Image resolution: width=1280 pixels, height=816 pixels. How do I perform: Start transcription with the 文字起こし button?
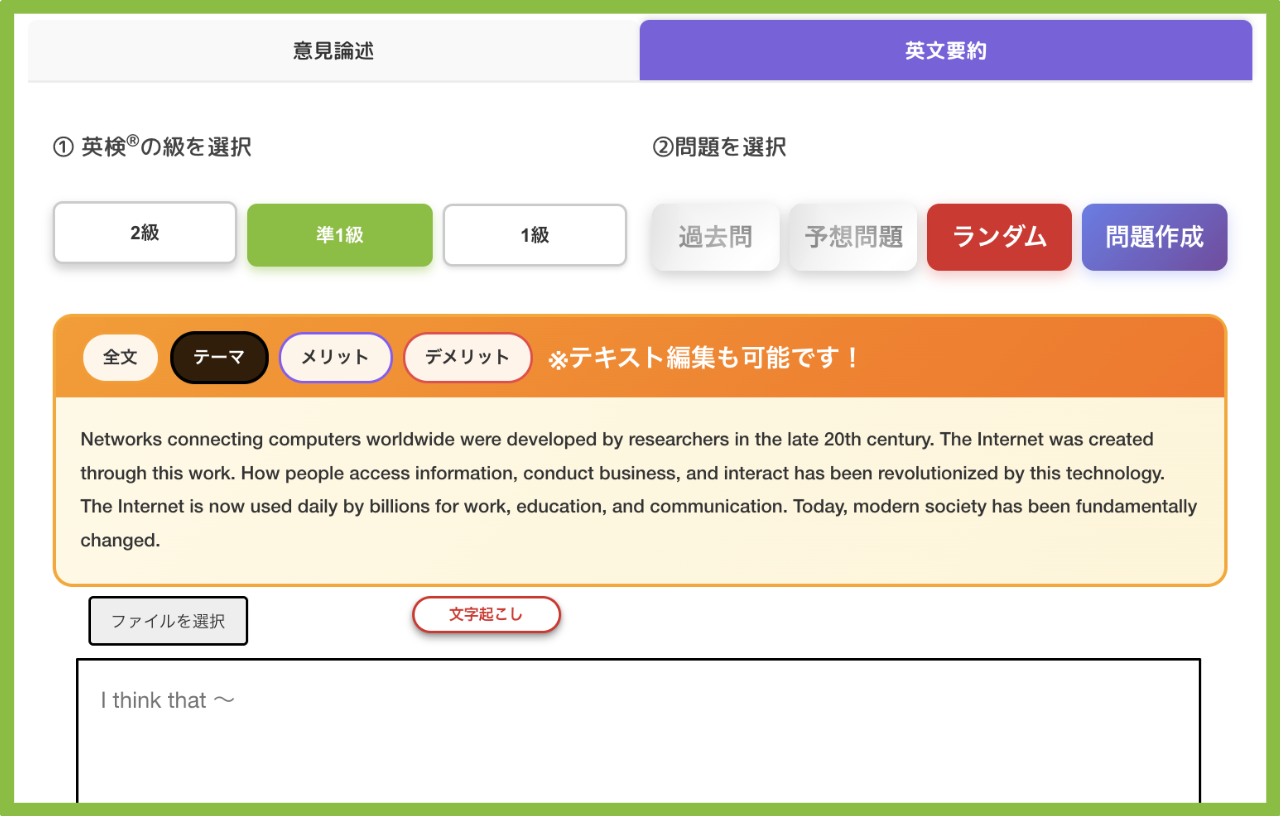486,614
